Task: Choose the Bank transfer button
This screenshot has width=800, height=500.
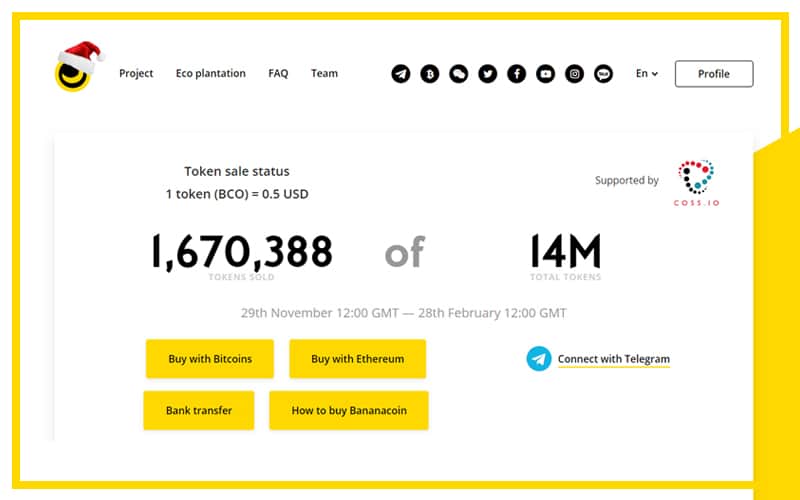Action: click(199, 410)
